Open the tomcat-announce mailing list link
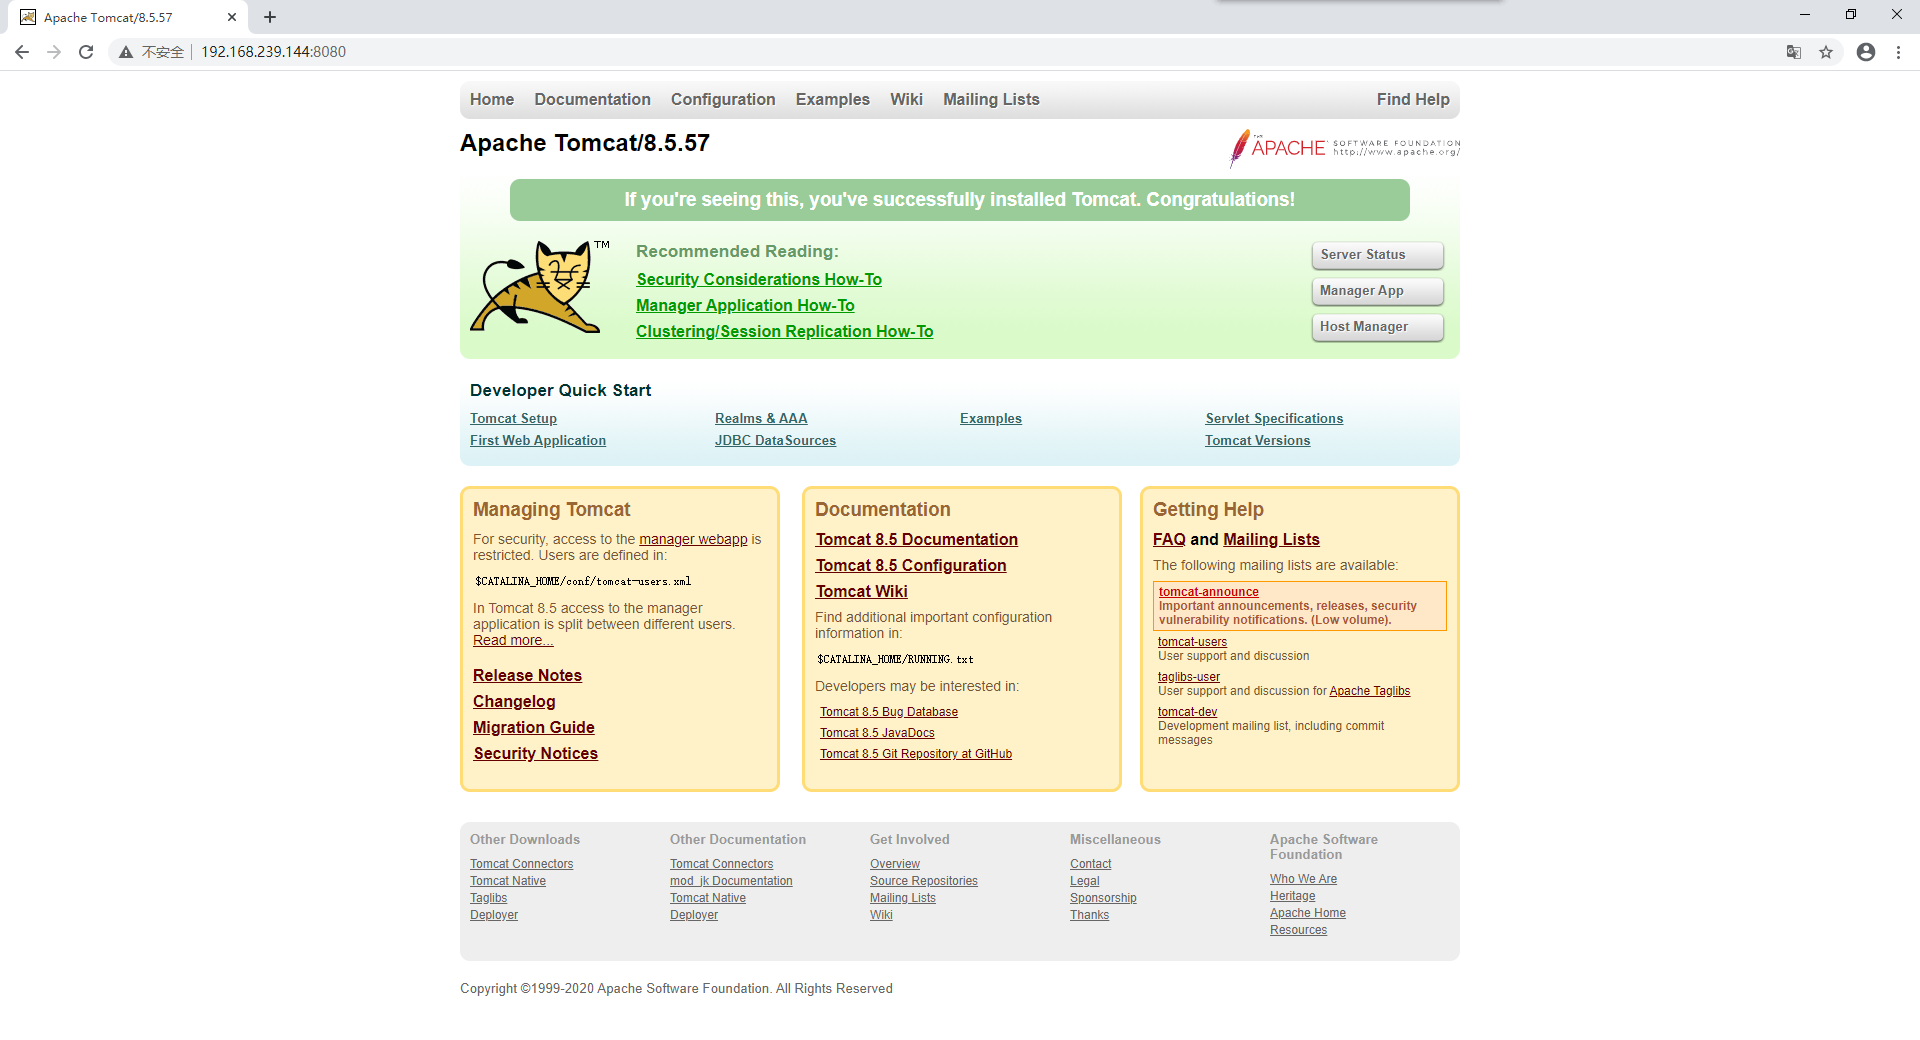The width and height of the screenshot is (1920, 1040). (x=1208, y=592)
